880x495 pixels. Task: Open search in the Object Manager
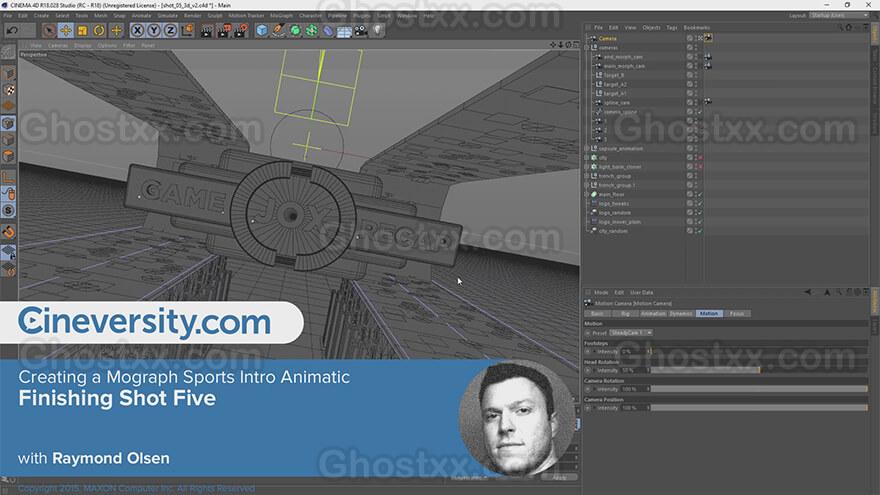(840, 28)
